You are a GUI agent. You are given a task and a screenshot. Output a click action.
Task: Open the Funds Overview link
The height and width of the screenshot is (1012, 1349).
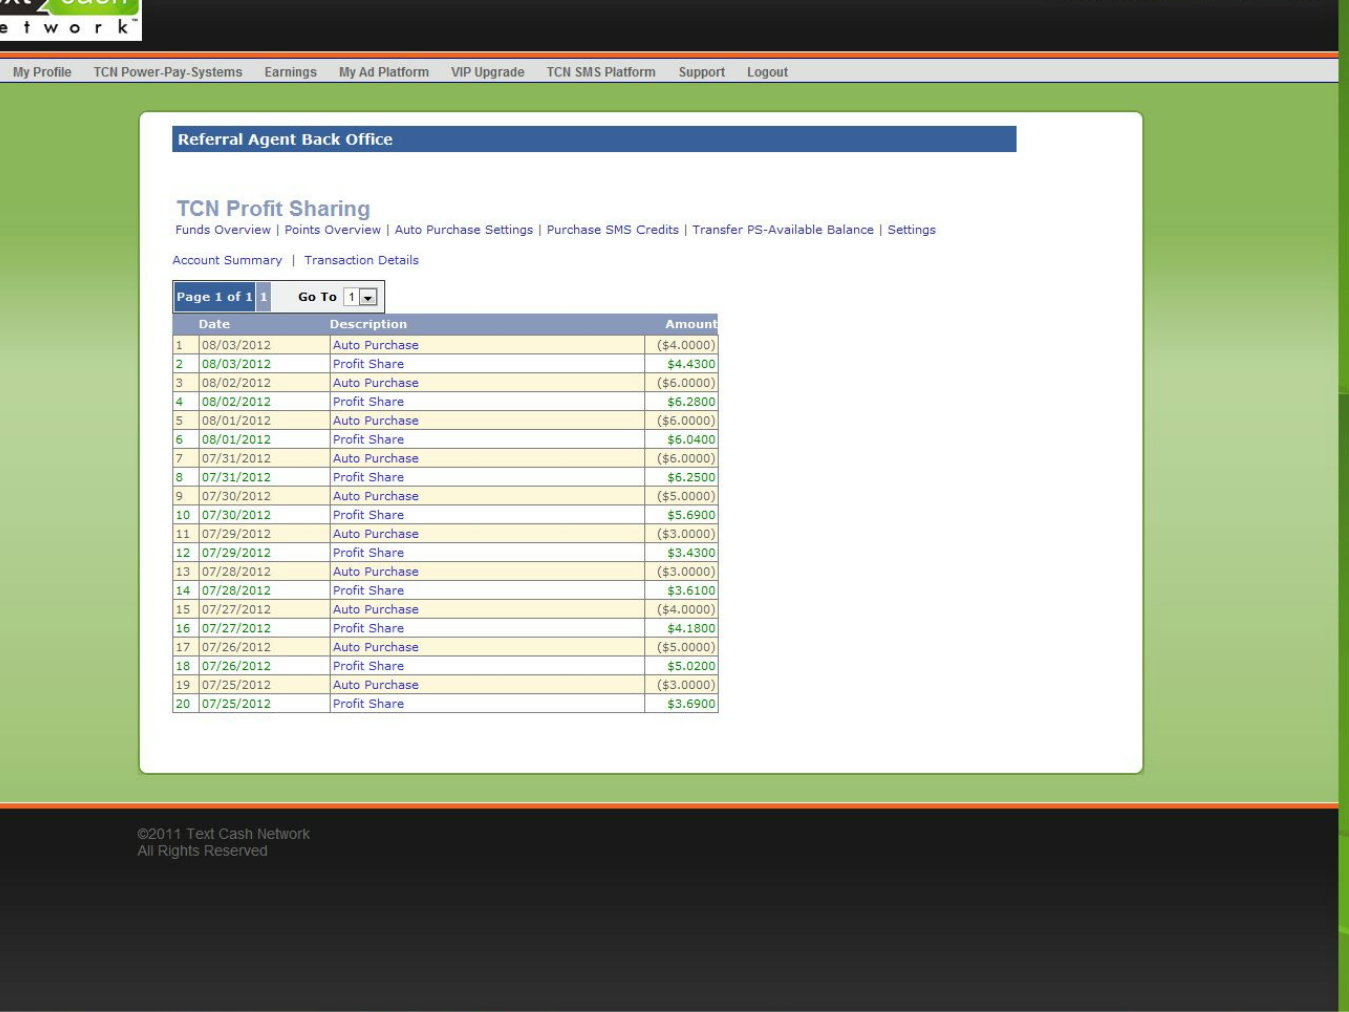pyautogui.click(x=223, y=230)
